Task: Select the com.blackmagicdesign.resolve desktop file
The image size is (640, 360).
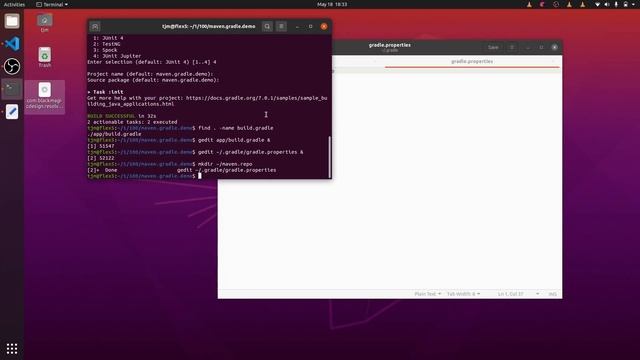Action: pos(44,96)
